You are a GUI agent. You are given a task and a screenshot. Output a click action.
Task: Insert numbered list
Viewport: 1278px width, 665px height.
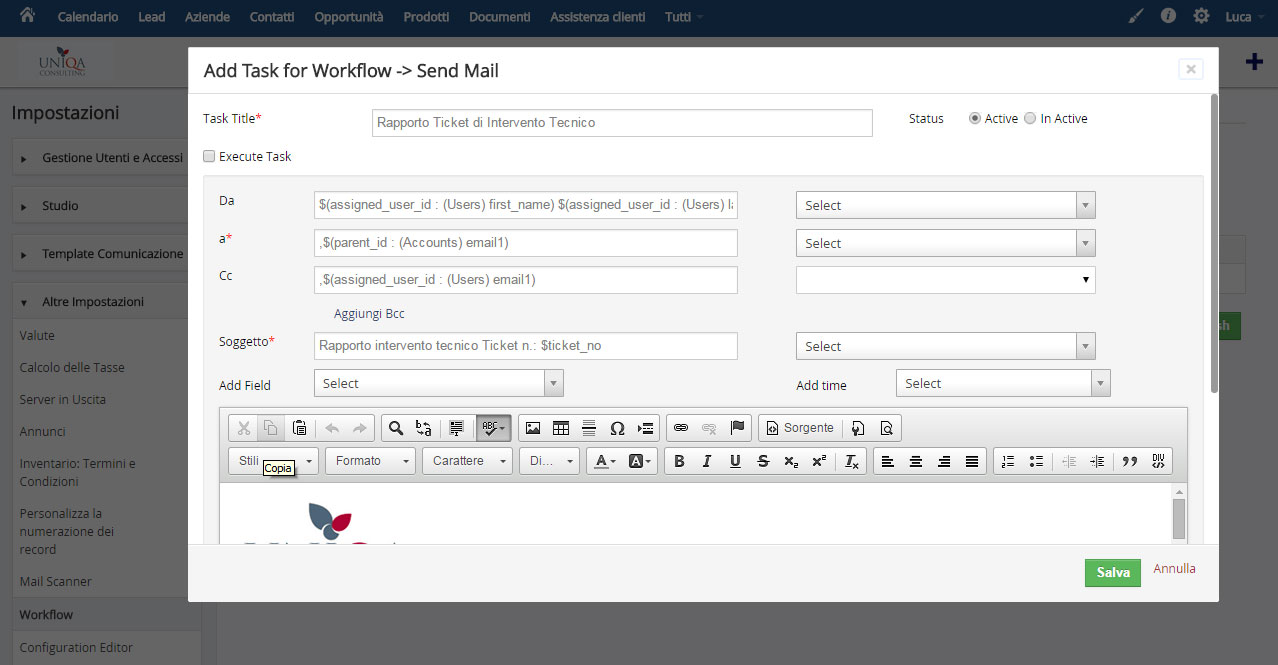1008,461
